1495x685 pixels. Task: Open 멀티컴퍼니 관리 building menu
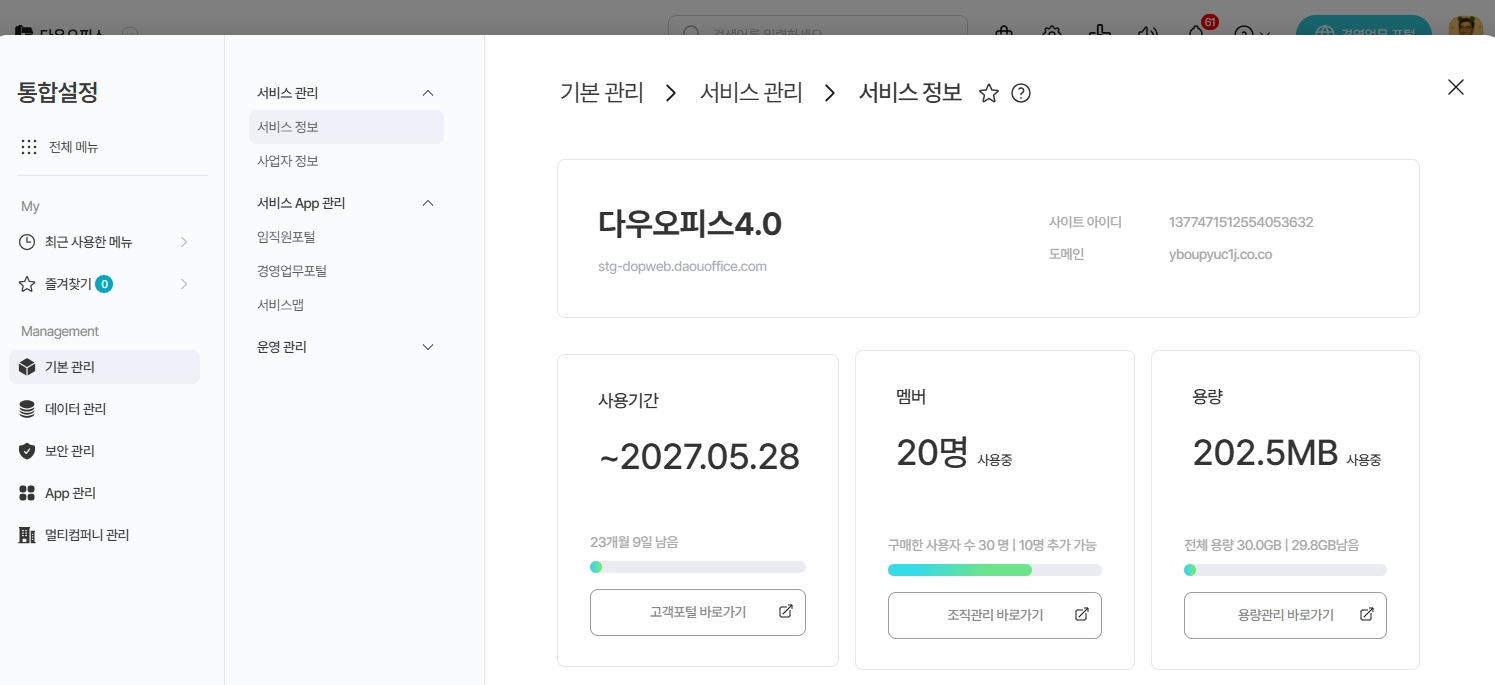(x=87, y=535)
